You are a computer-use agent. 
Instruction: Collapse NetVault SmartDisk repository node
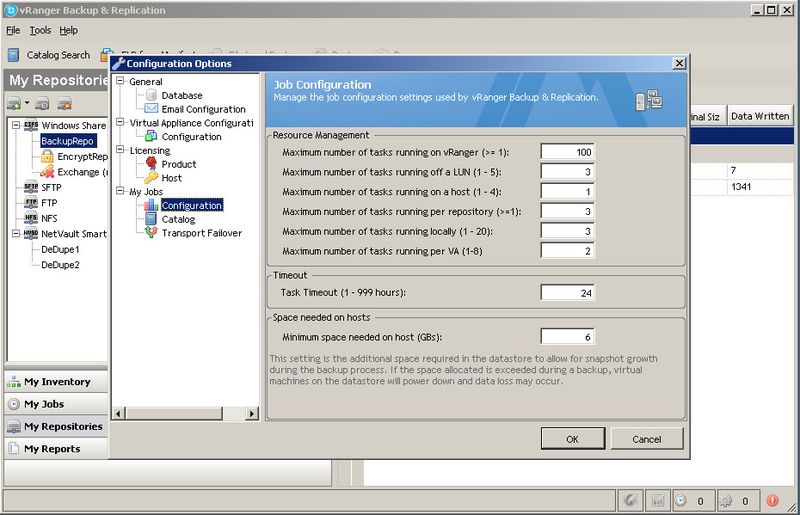(x=16, y=233)
